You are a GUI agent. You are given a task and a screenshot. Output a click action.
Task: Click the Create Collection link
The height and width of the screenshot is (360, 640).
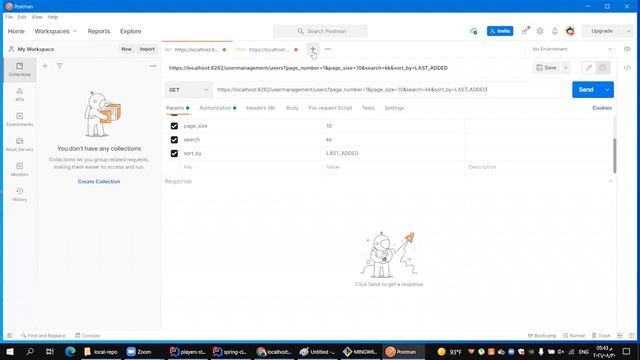[x=99, y=182]
